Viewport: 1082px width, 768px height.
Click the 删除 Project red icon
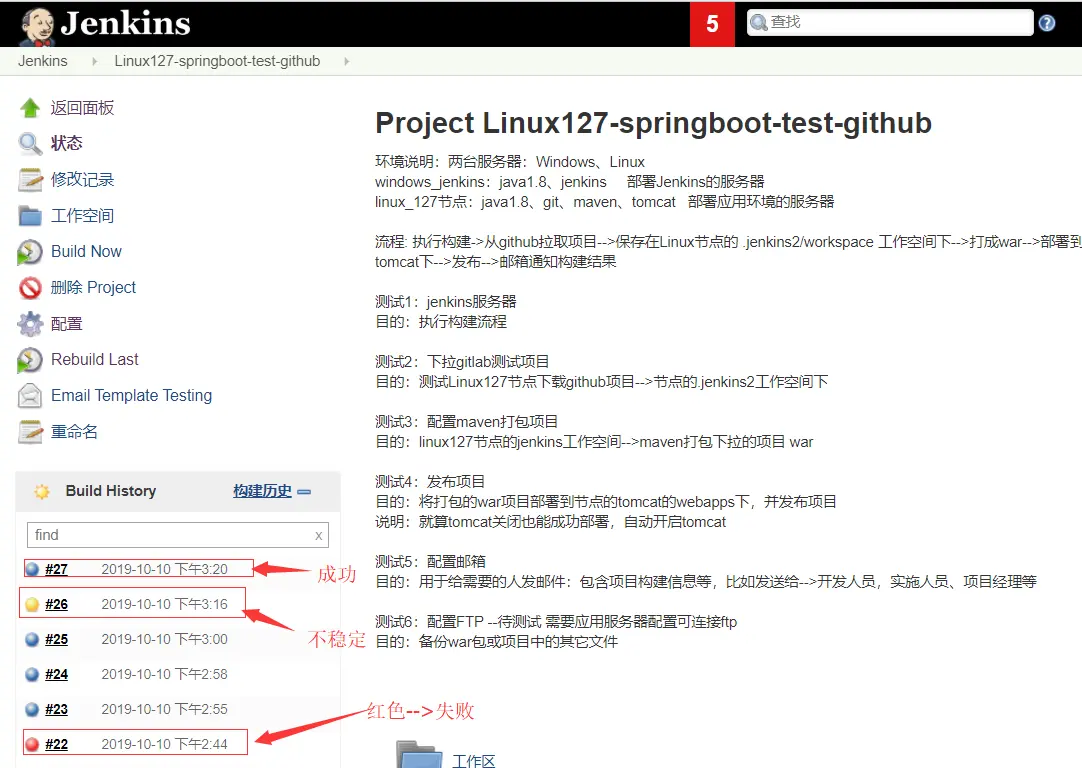[31, 287]
